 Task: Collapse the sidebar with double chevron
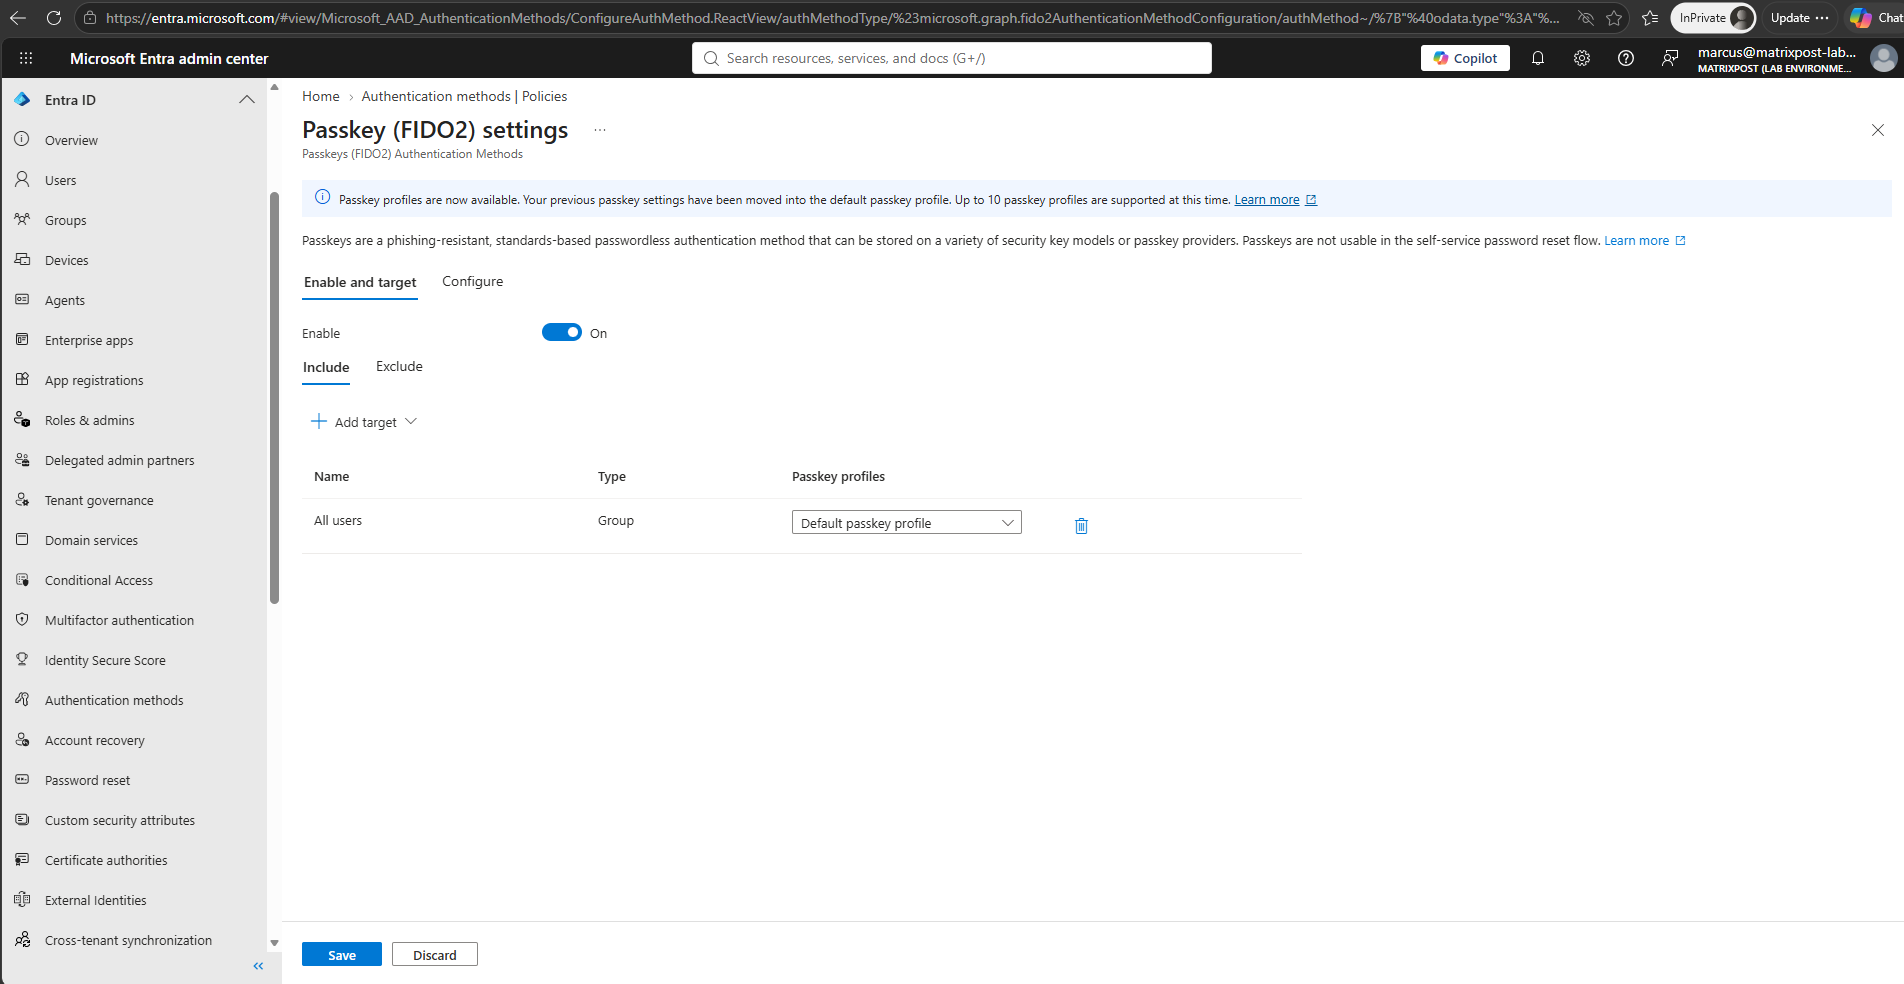258,966
